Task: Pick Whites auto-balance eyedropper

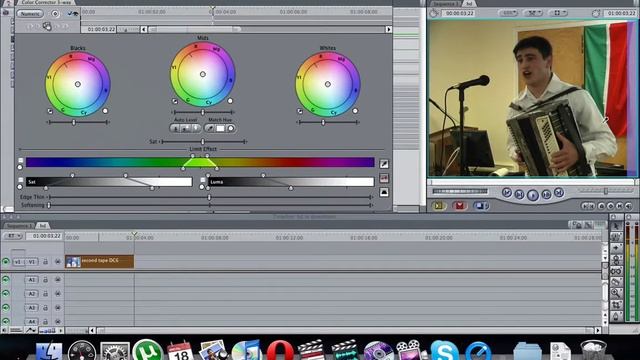Action: click(x=300, y=111)
